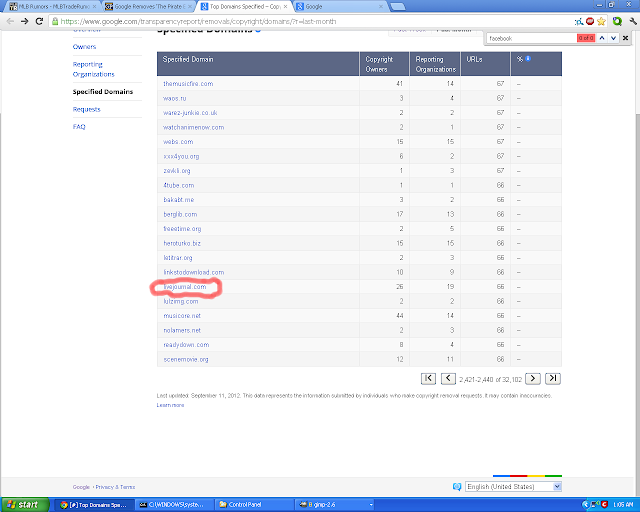Click Reporting Organizations column header
The width and height of the screenshot is (640, 512).
click(435, 64)
